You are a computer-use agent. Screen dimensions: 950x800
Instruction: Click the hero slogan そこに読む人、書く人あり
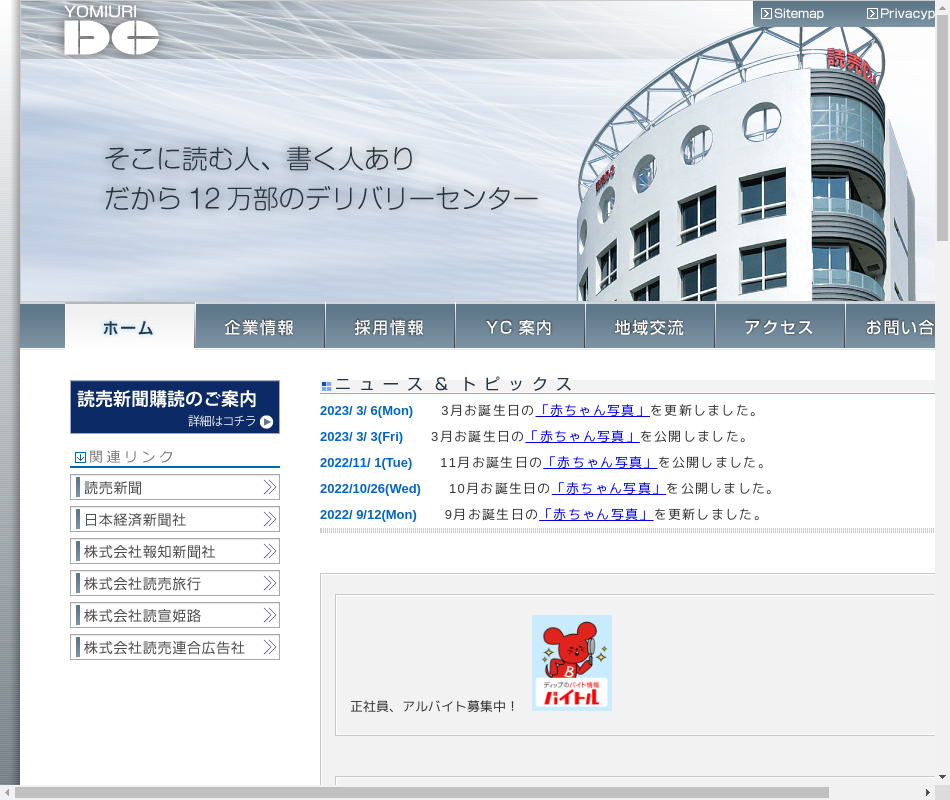(x=259, y=158)
